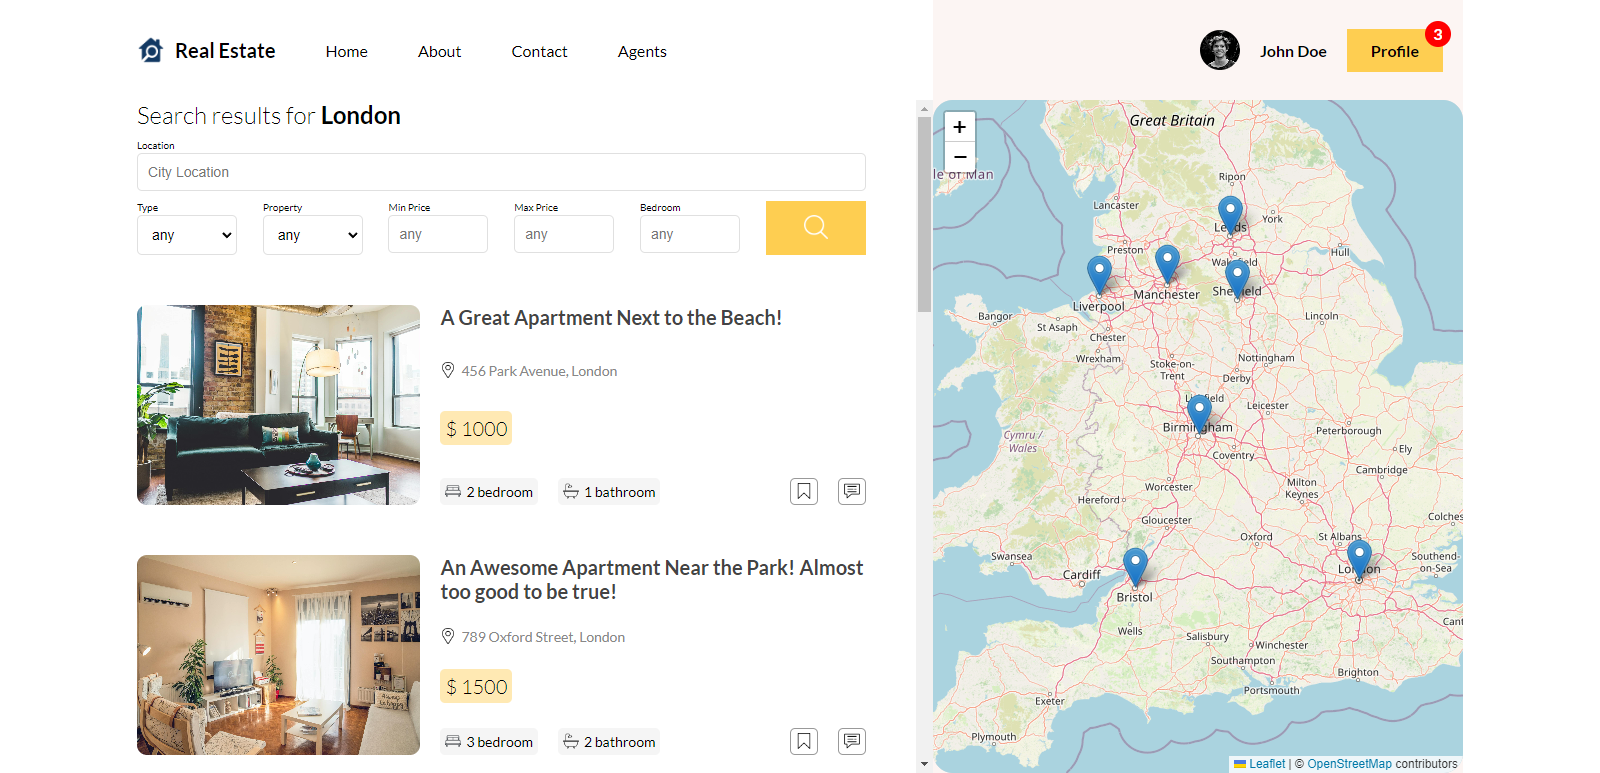Open the Real Estate logo home link

coord(207,51)
